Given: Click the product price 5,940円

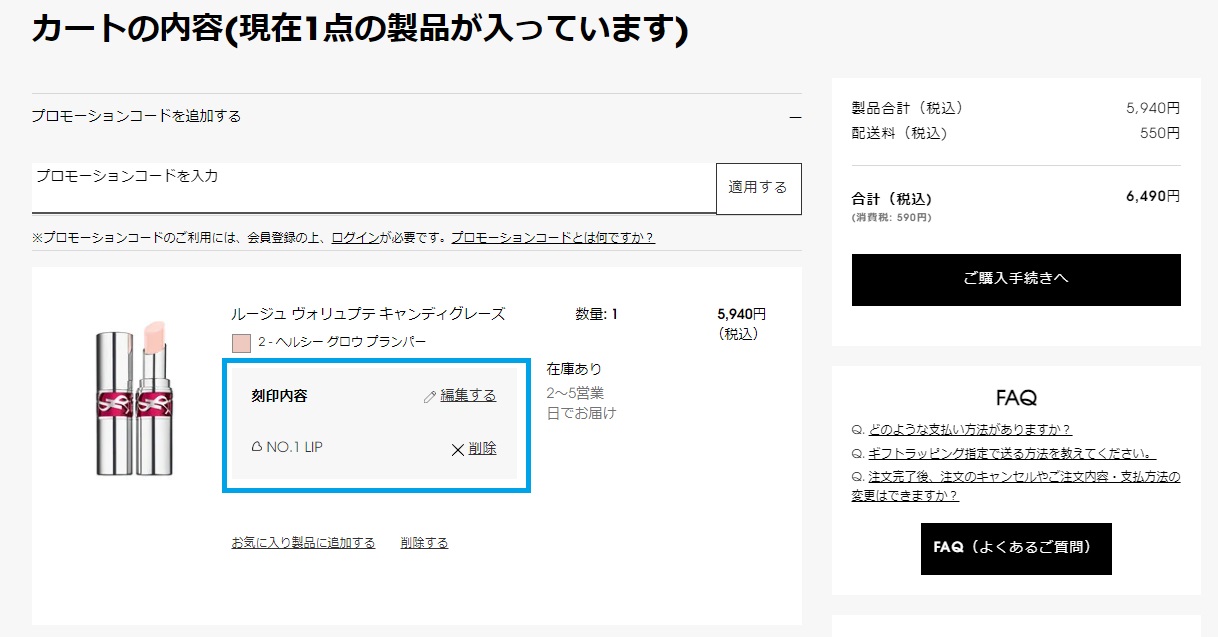Looking at the screenshot, I should [742, 313].
